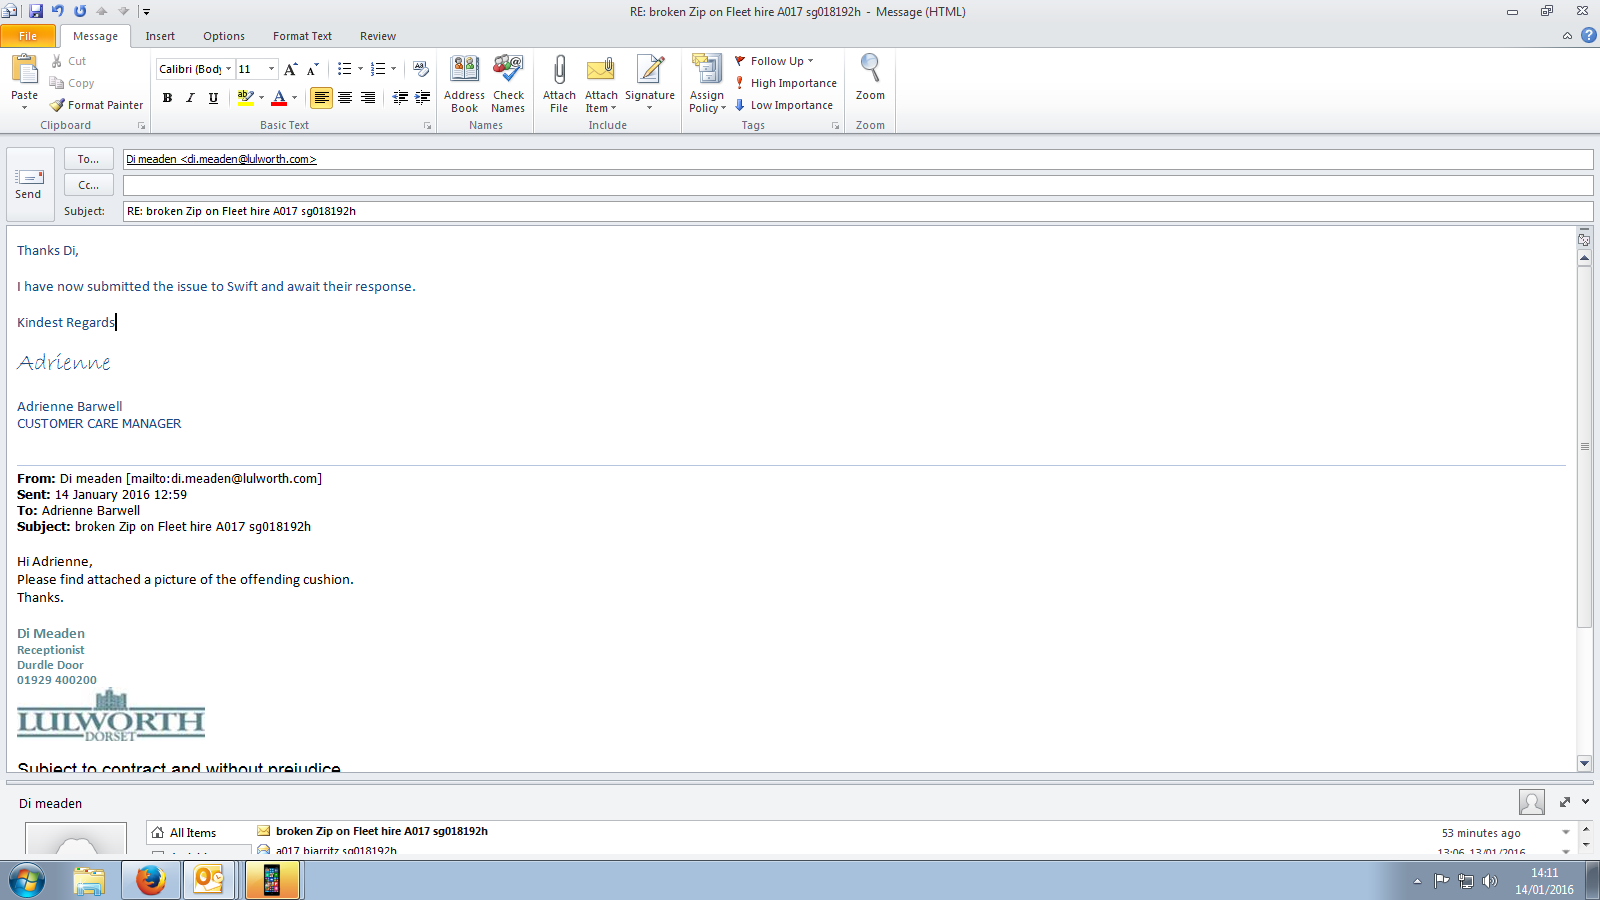Click the Attach File paperclip icon
Viewport: 1600px width, 900px height.
[x=559, y=72]
